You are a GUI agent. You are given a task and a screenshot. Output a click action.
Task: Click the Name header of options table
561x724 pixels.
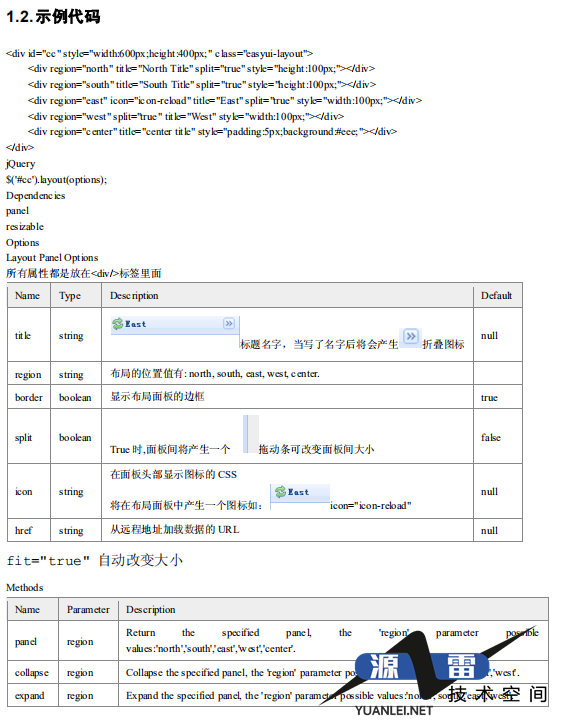(27, 296)
